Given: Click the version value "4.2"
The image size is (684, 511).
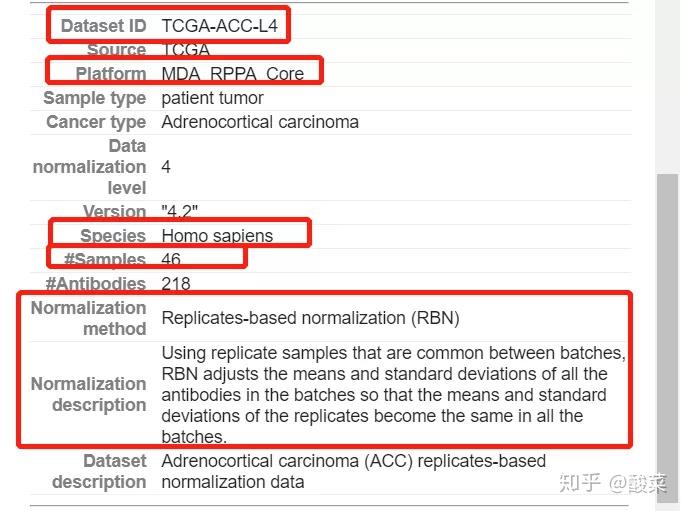Looking at the screenshot, I should 180,212.
